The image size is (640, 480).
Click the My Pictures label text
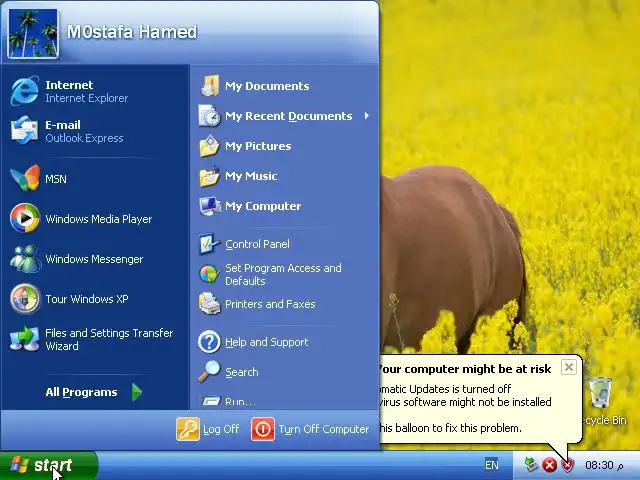(258, 146)
